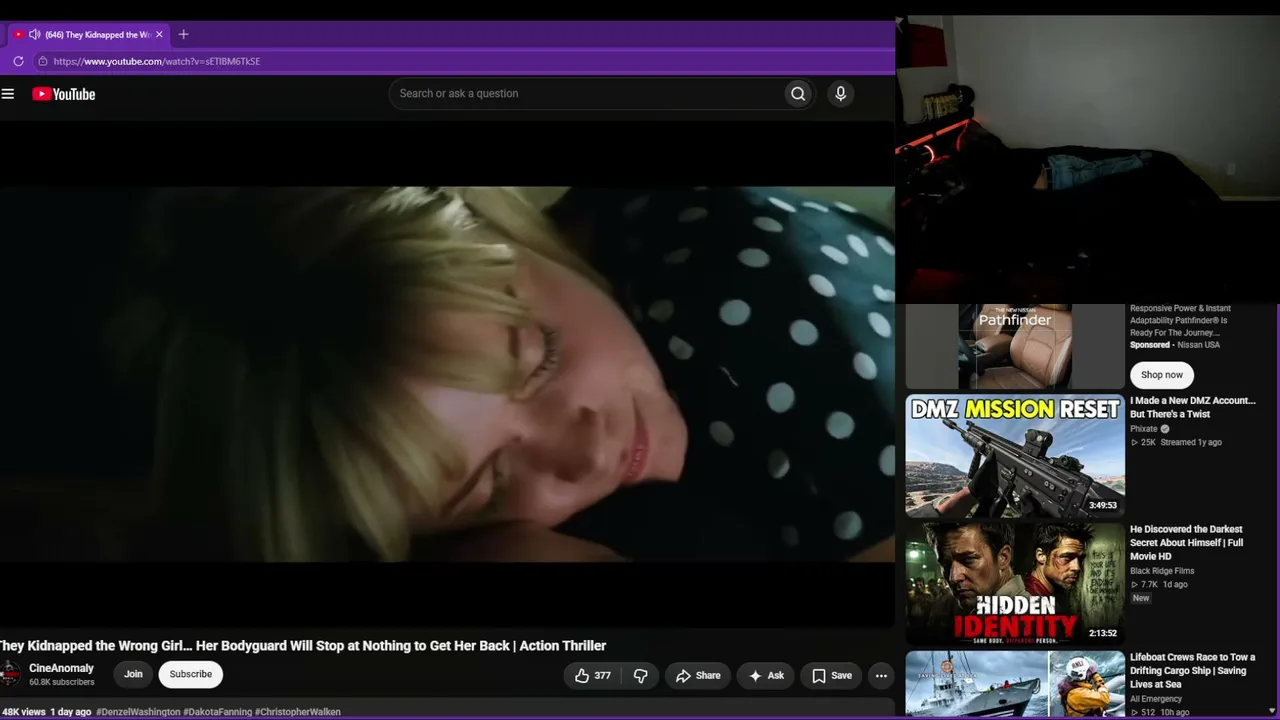
Task: Join the CineAnomaly channel membership
Action: point(133,674)
